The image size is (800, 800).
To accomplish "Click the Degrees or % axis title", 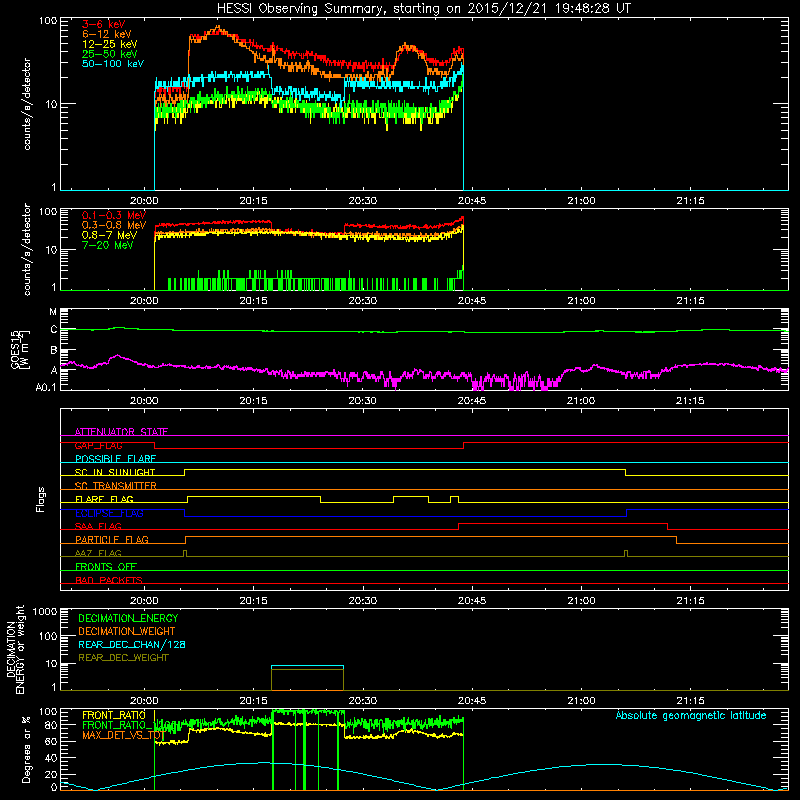I will (x=26, y=750).
